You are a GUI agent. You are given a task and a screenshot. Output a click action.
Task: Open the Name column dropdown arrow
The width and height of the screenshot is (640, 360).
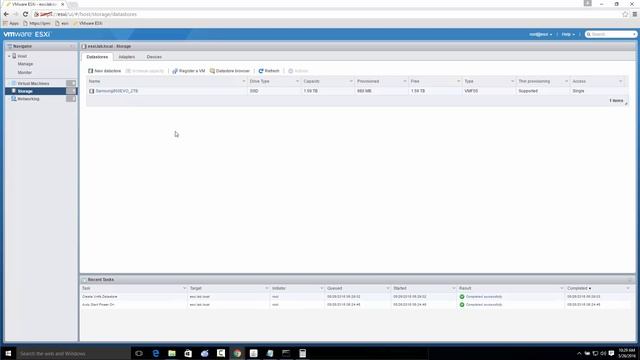(244, 81)
